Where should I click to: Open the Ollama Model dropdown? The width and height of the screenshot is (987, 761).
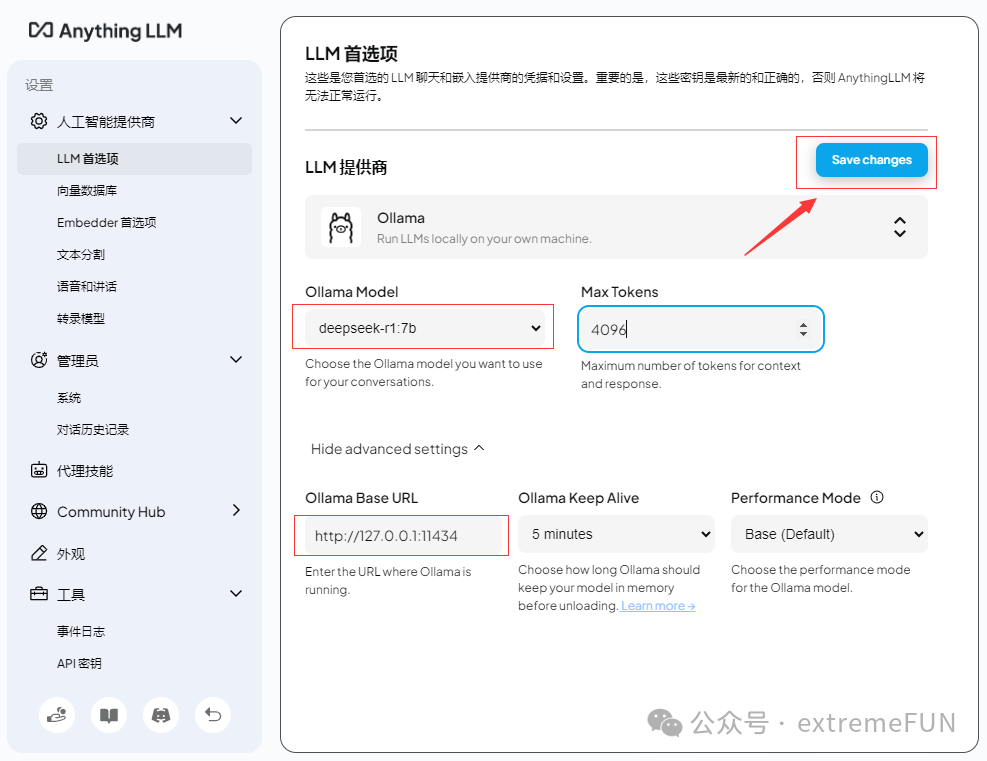(425, 328)
